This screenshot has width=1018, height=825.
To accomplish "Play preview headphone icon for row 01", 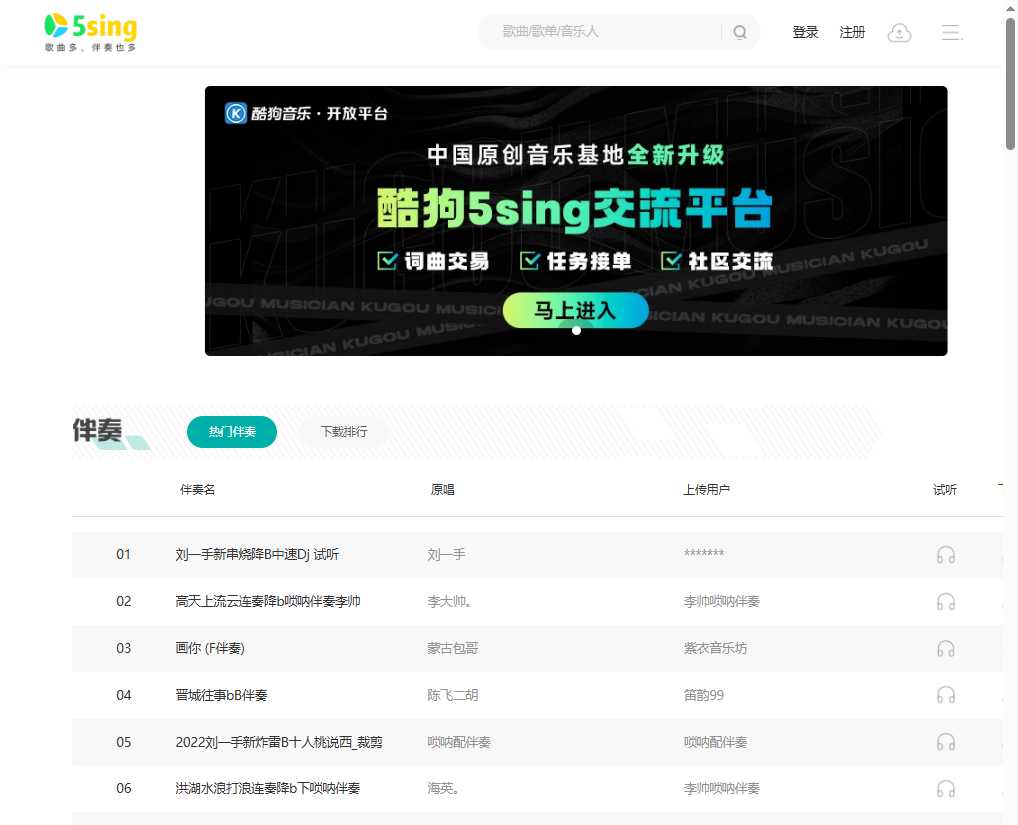I will [945, 554].
